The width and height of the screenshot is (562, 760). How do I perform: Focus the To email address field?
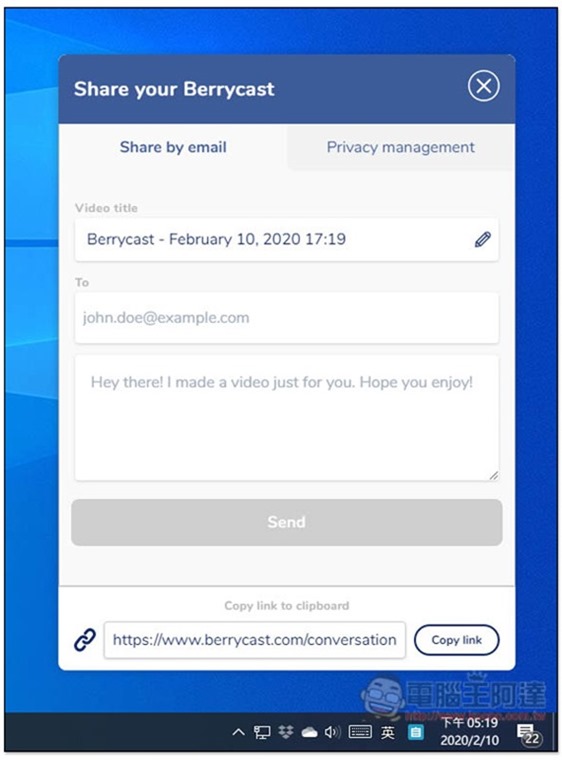(287, 318)
